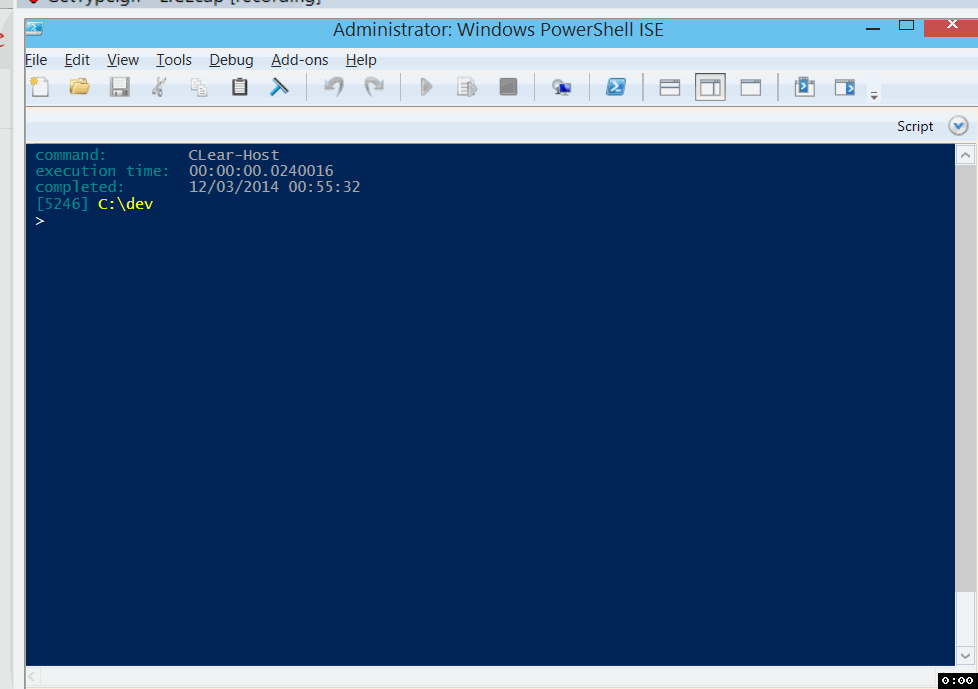The width and height of the screenshot is (978, 689).
Task: Maximize the PowerShell ISE window
Action: (906, 26)
